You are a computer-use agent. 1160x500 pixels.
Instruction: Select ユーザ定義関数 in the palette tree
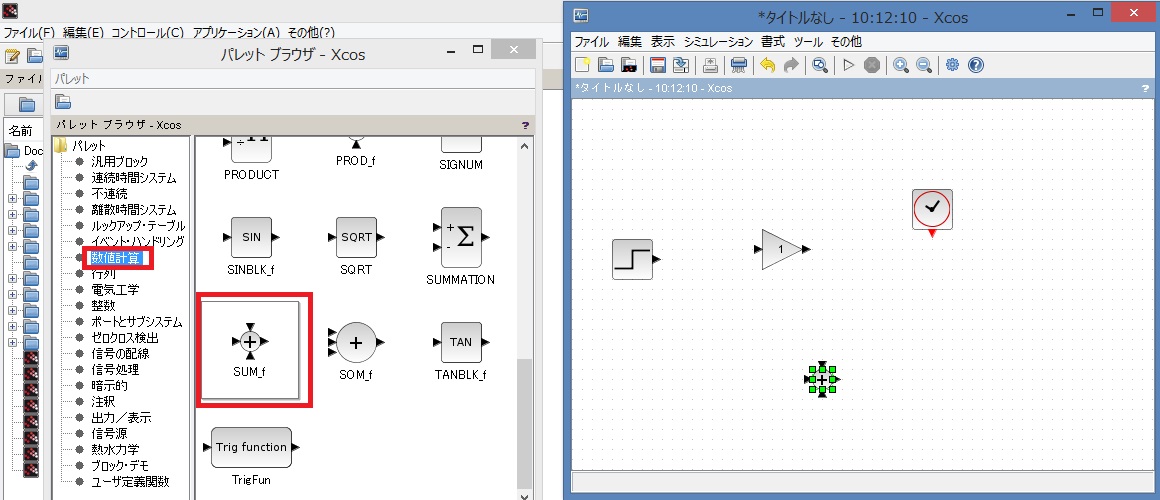pyautogui.click(x=129, y=482)
